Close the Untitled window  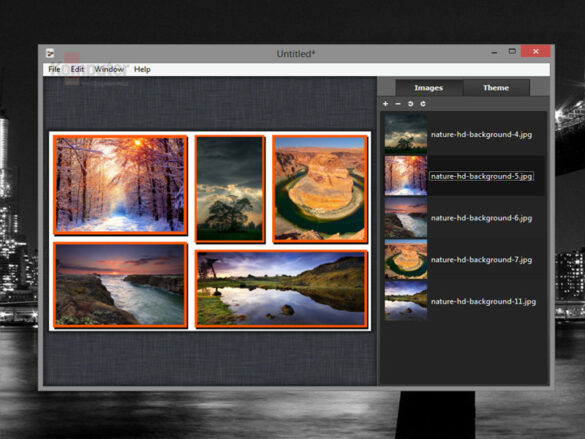(536, 51)
